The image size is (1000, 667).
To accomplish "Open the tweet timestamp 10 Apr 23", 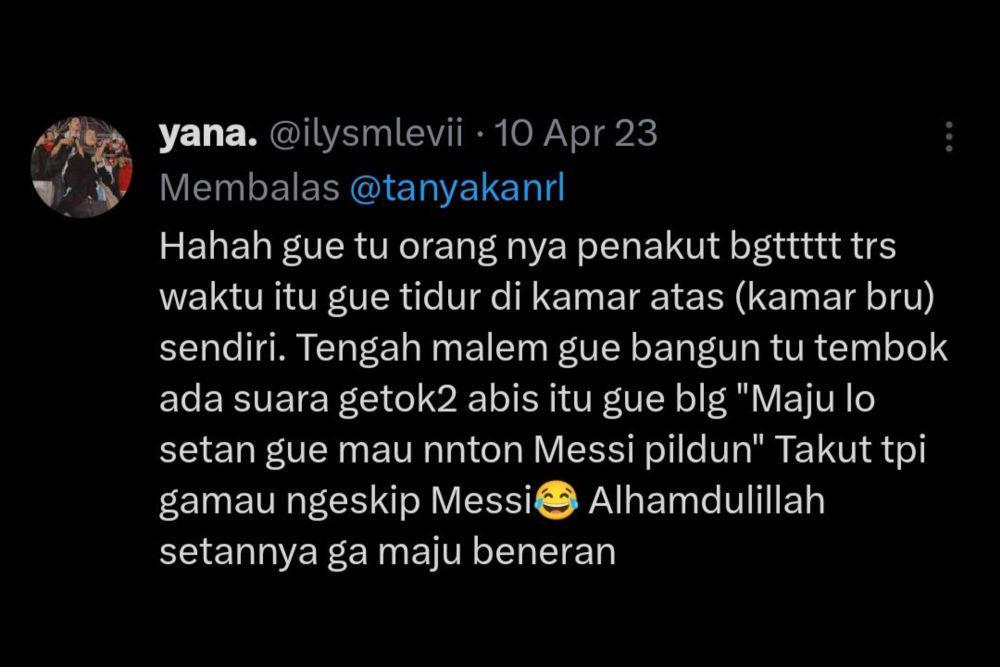I will [x=576, y=135].
